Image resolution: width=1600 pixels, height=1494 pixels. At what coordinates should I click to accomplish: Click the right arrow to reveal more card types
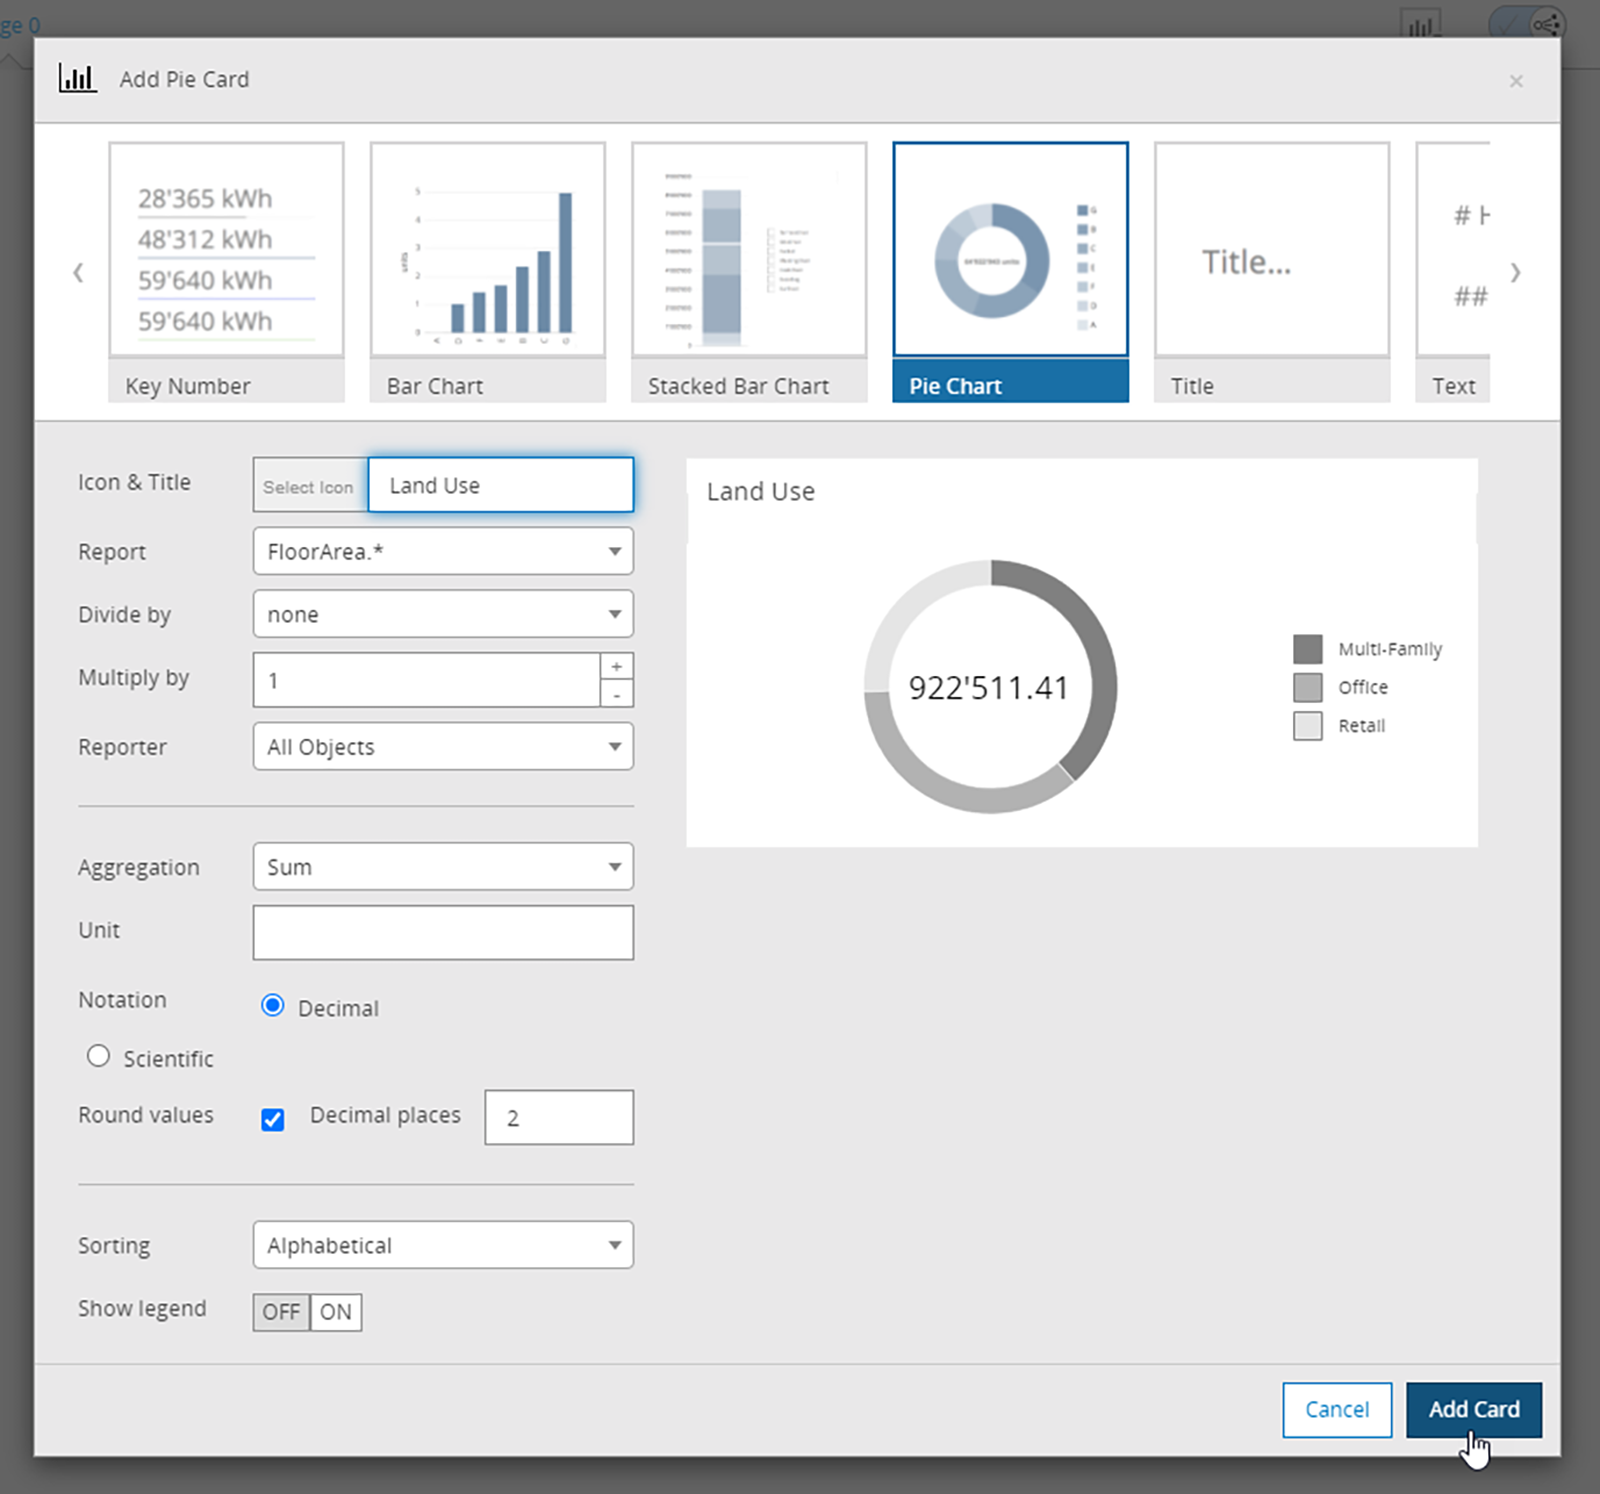tap(1516, 272)
